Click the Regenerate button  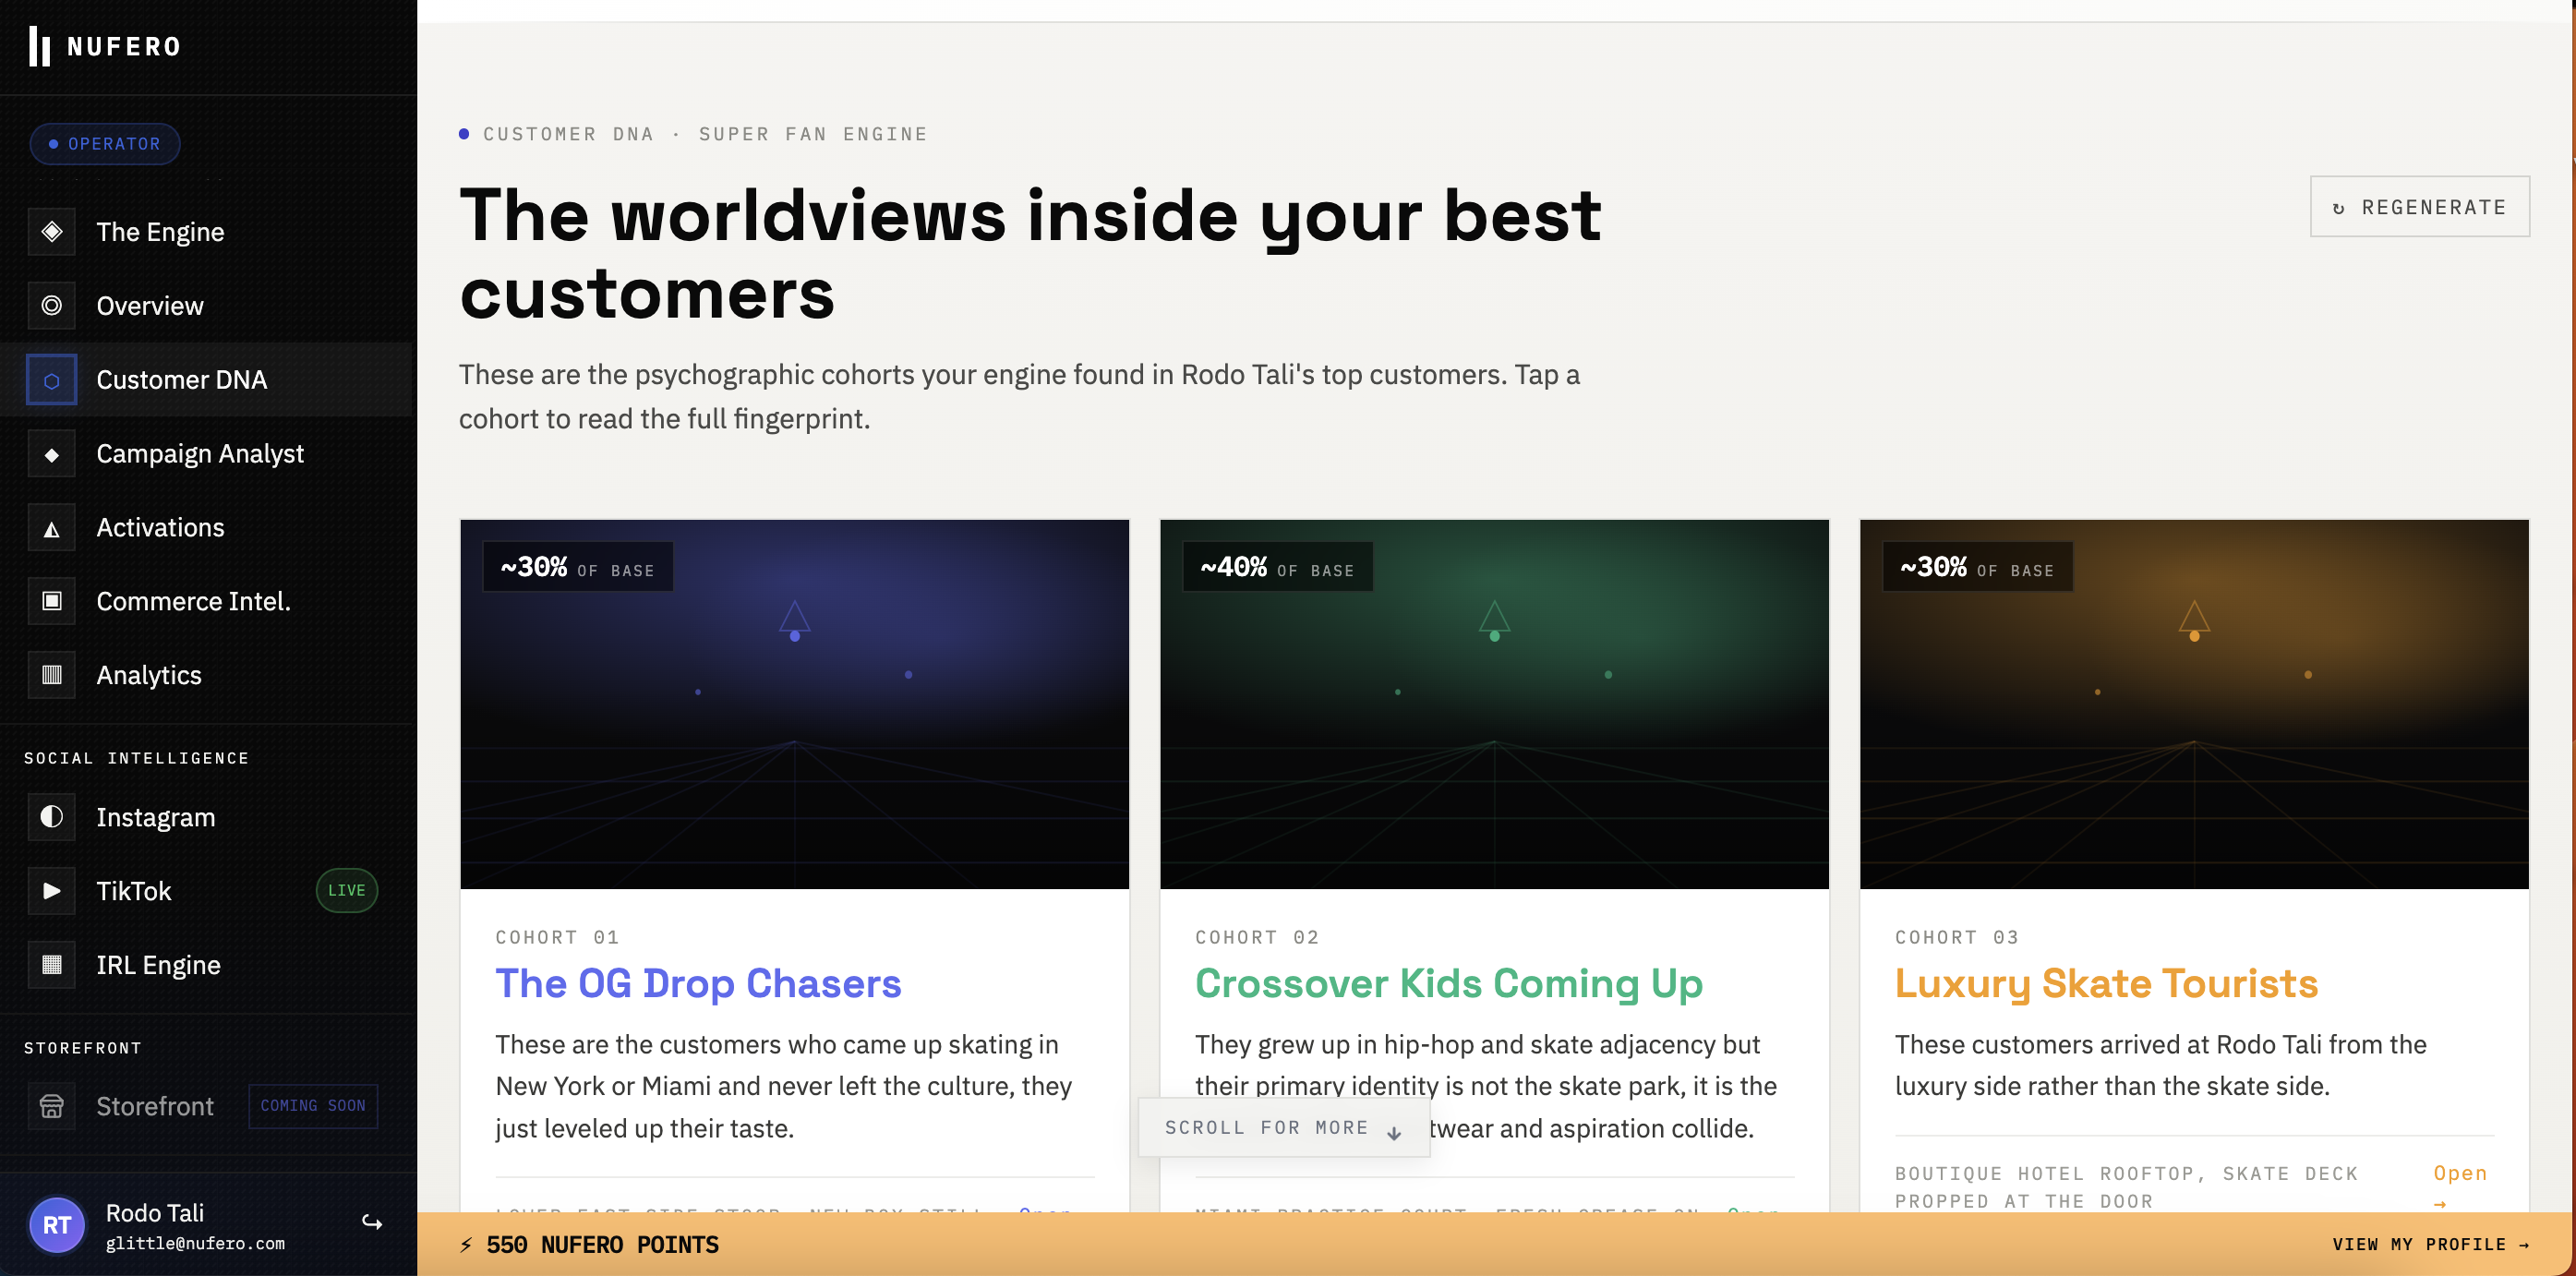2420,207
